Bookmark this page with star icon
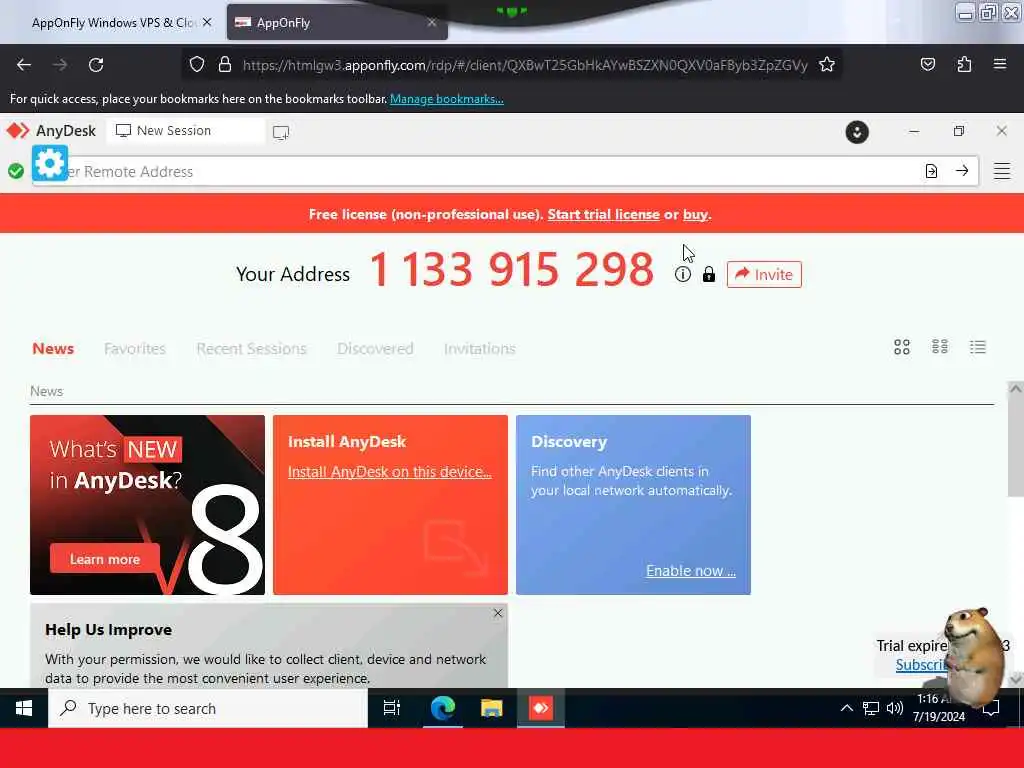This screenshot has height=768, width=1024. [x=827, y=65]
